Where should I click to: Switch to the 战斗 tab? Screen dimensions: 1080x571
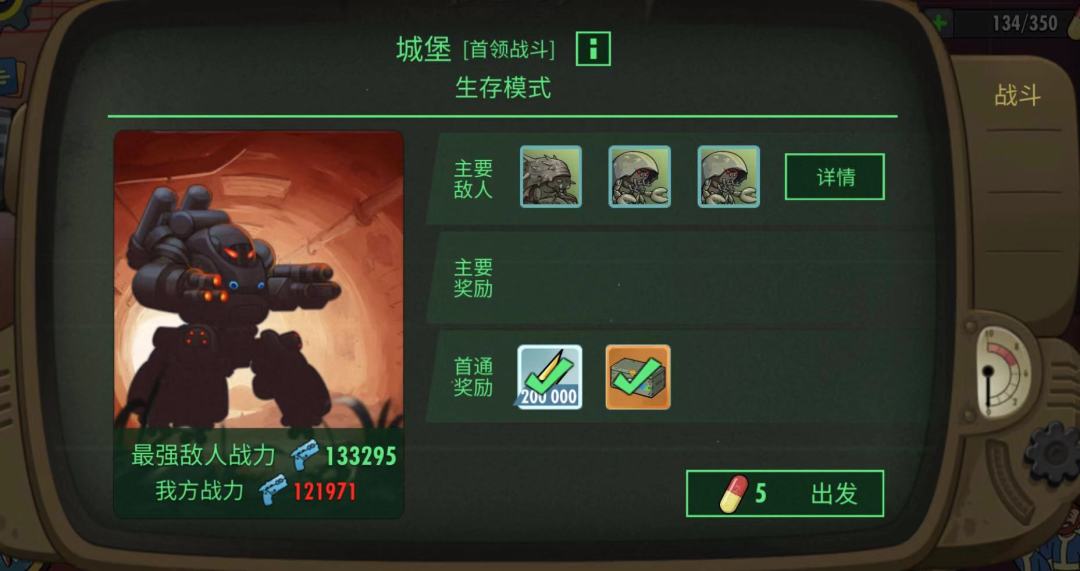point(1017,95)
